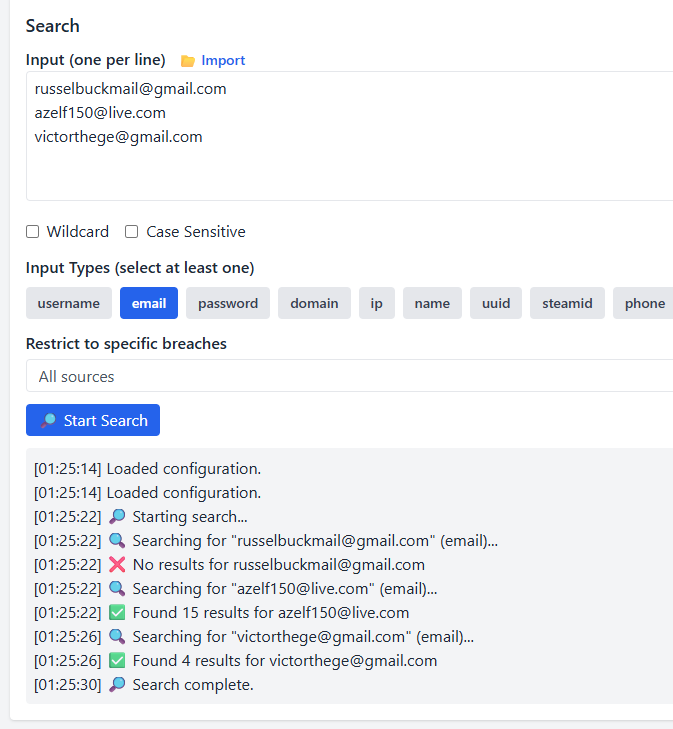Click the red X beside No results
673x729 pixels.
(117, 565)
